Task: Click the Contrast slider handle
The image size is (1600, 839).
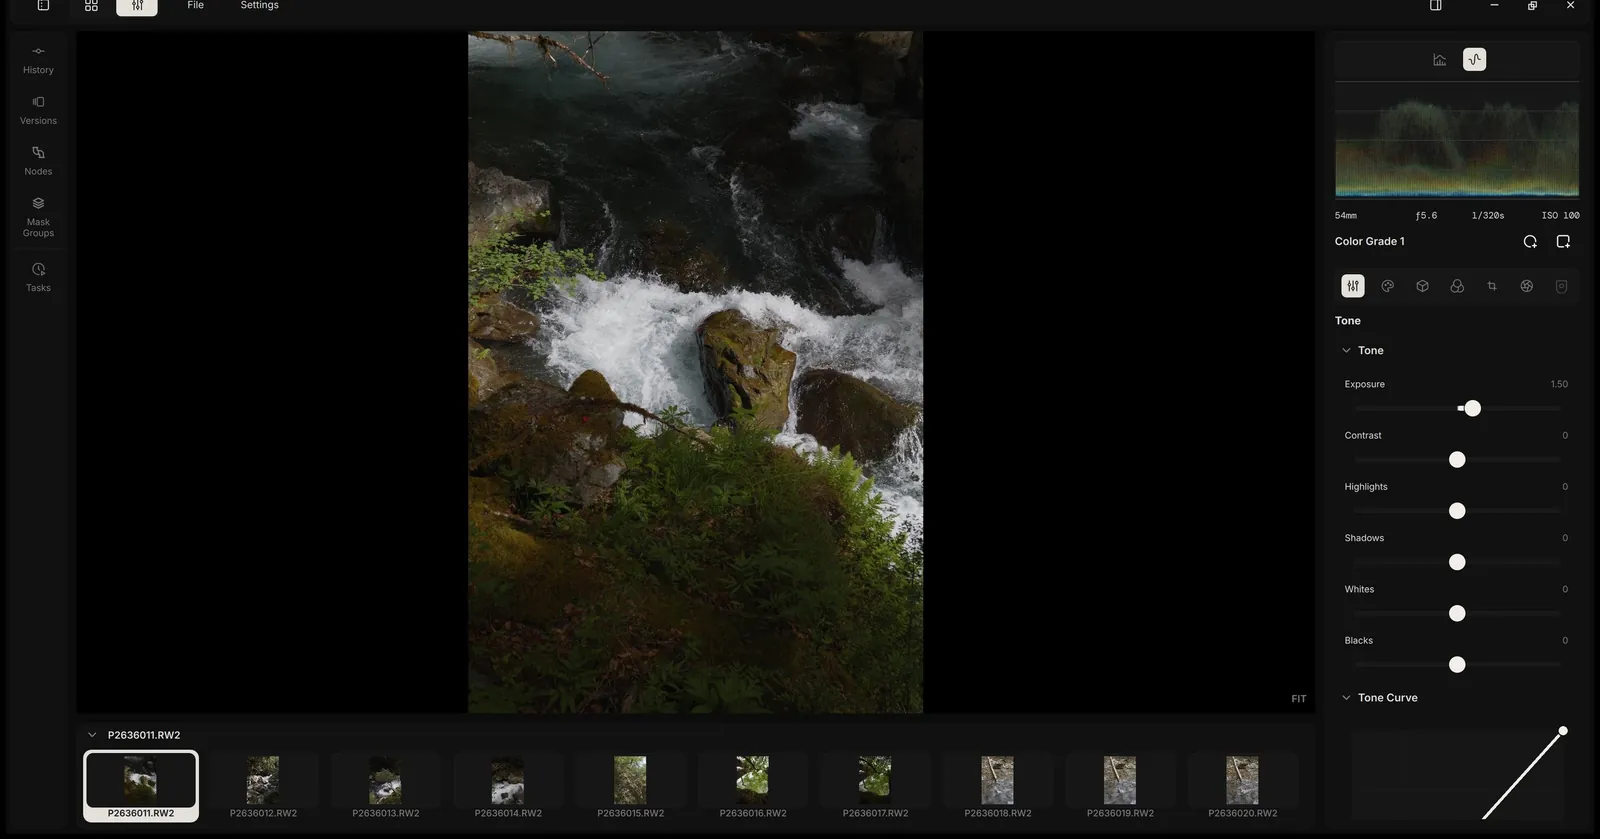Action: (x=1457, y=459)
